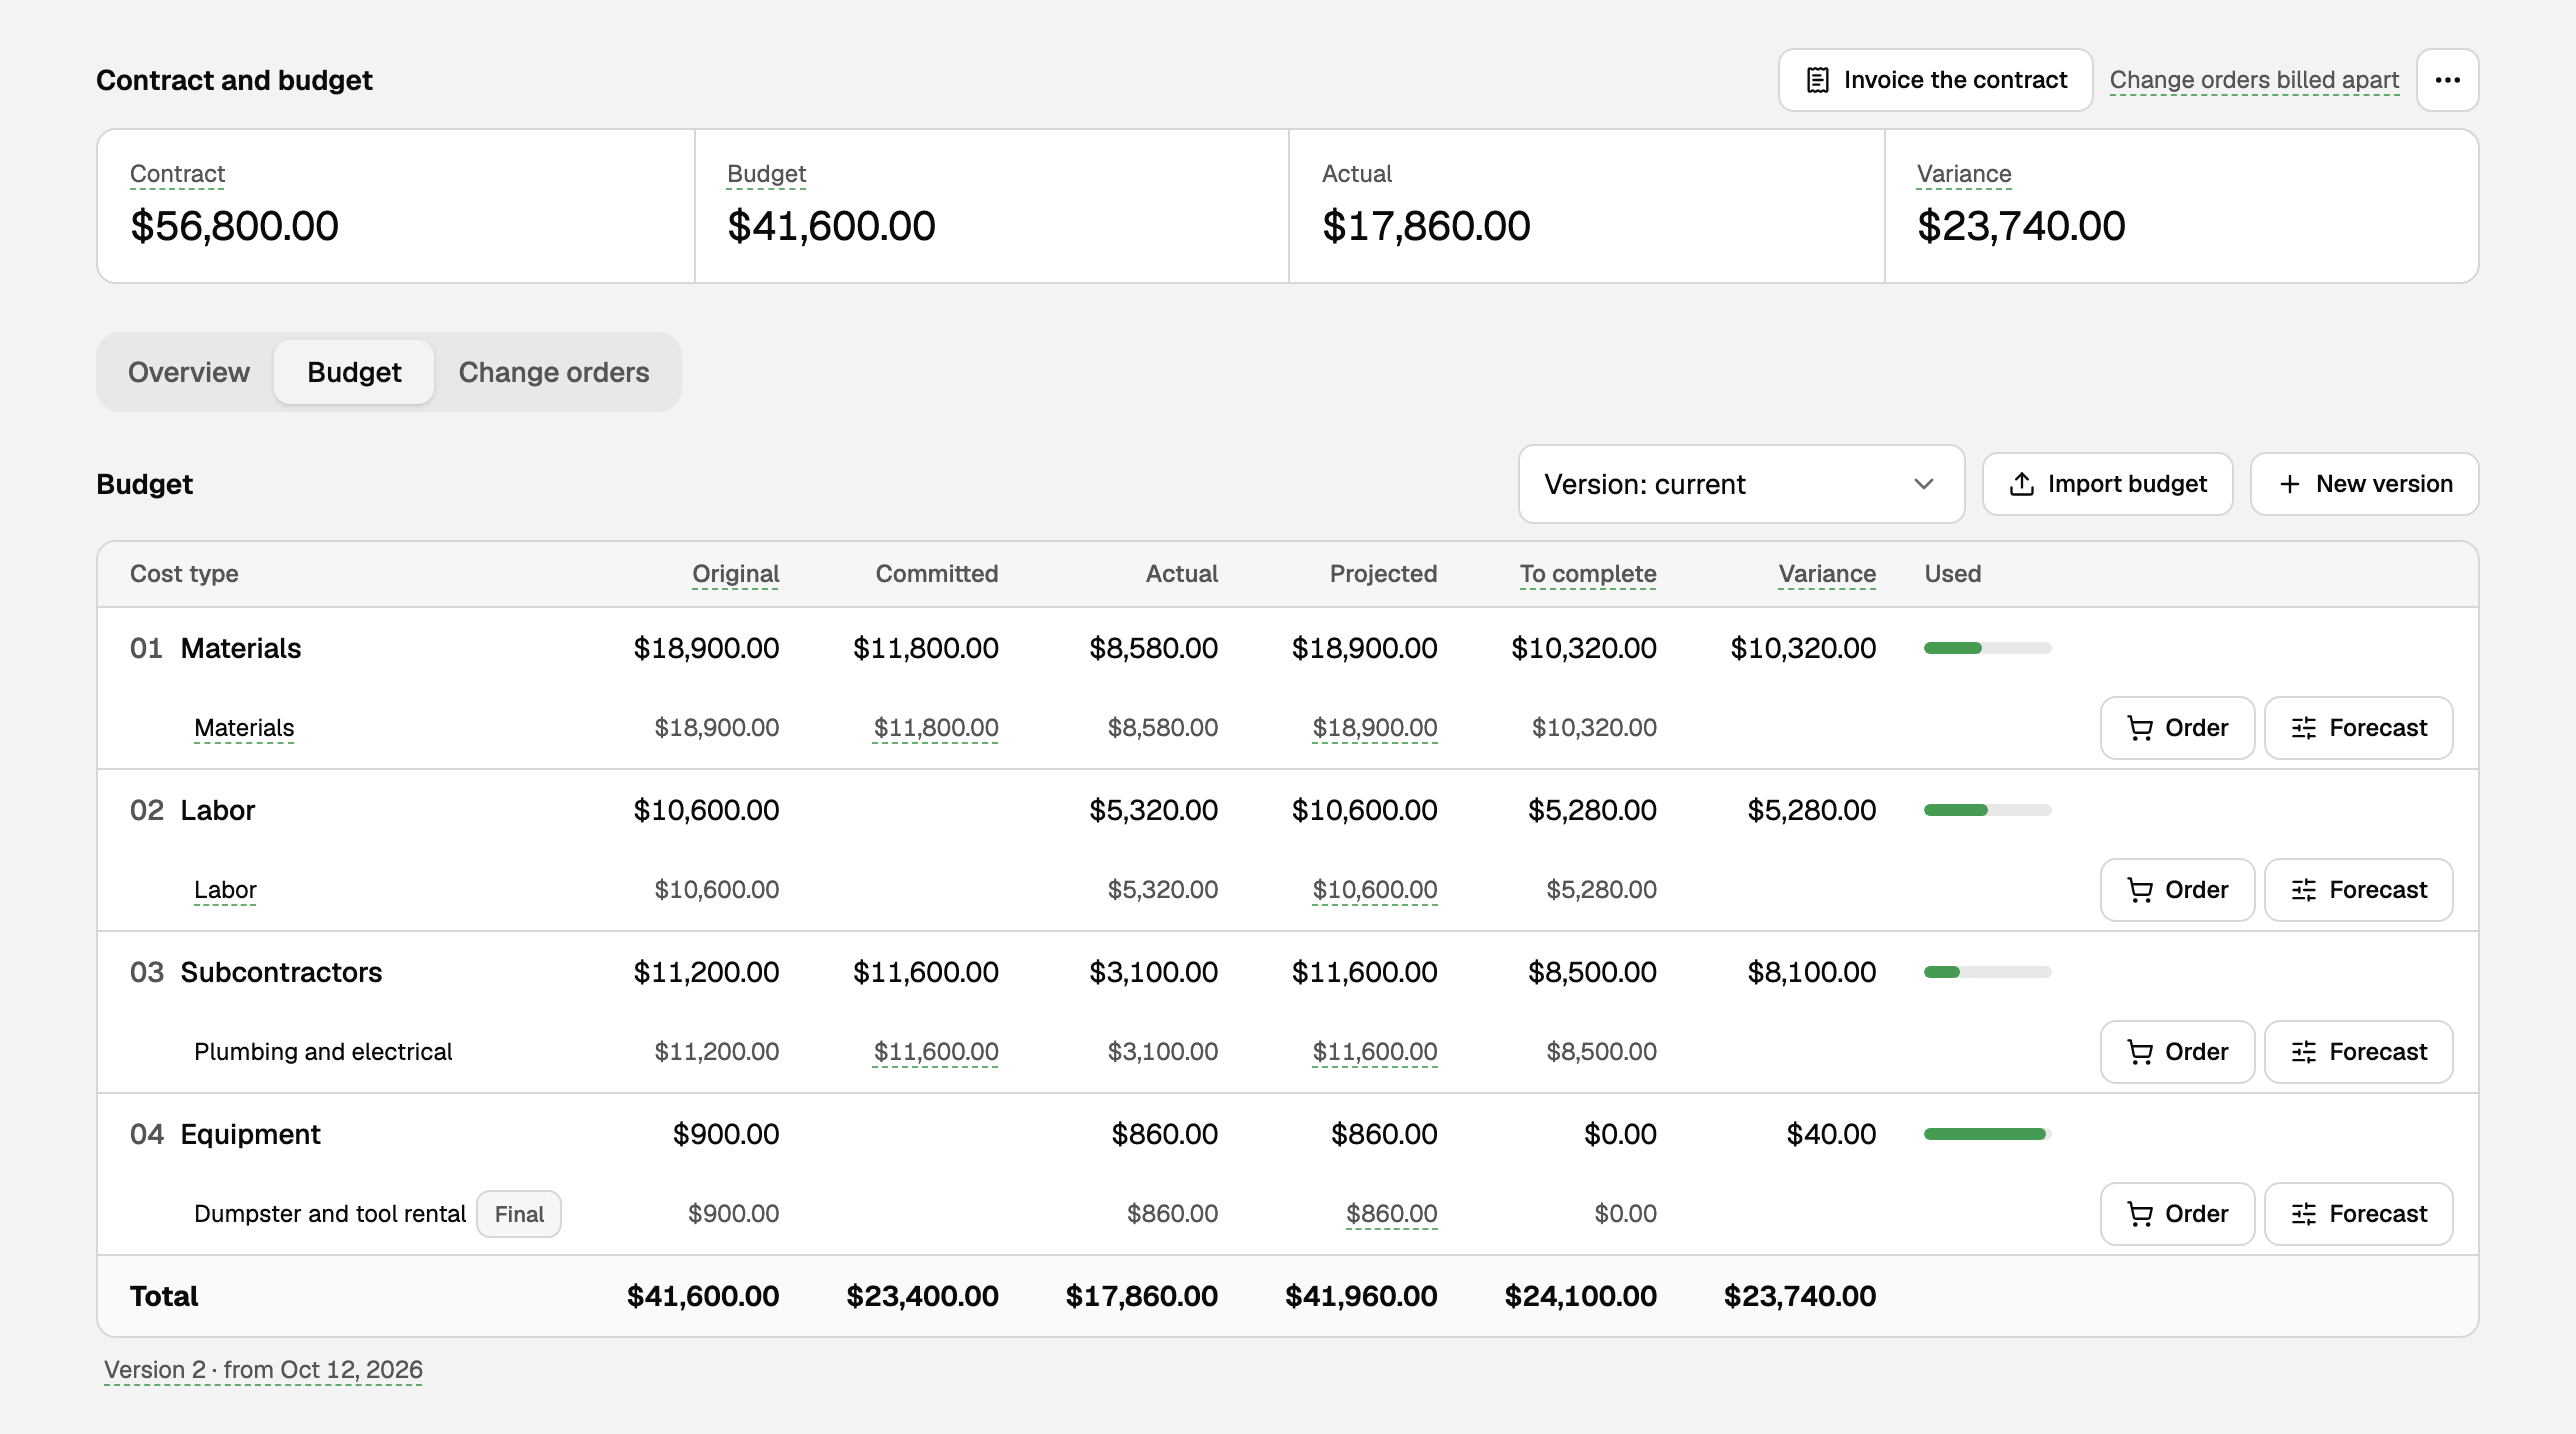Viewport: 2576px width, 1434px height.
Task: Click the Equipment used progress bar
Action: [x=1988, y=1134]
